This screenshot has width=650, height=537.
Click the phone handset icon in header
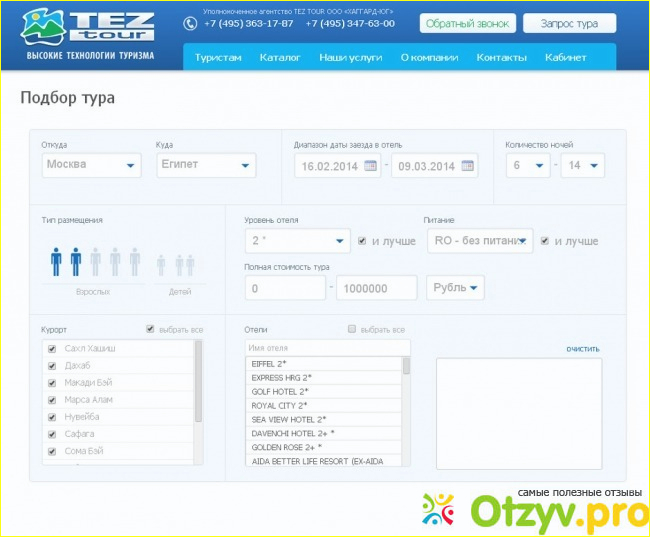(x=190, y=23)
